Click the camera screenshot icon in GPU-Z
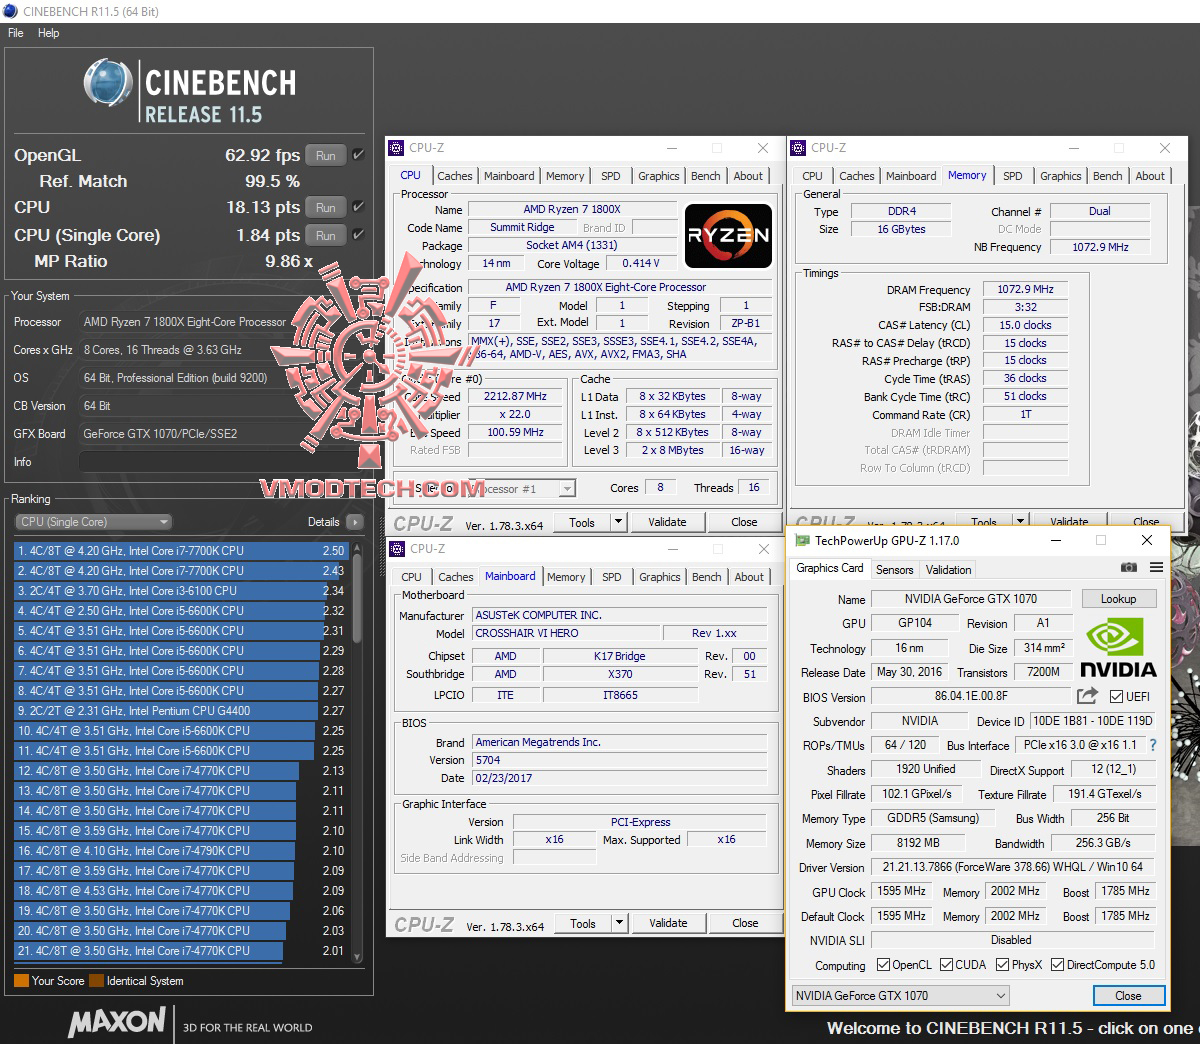 (x=1128, y=567)
